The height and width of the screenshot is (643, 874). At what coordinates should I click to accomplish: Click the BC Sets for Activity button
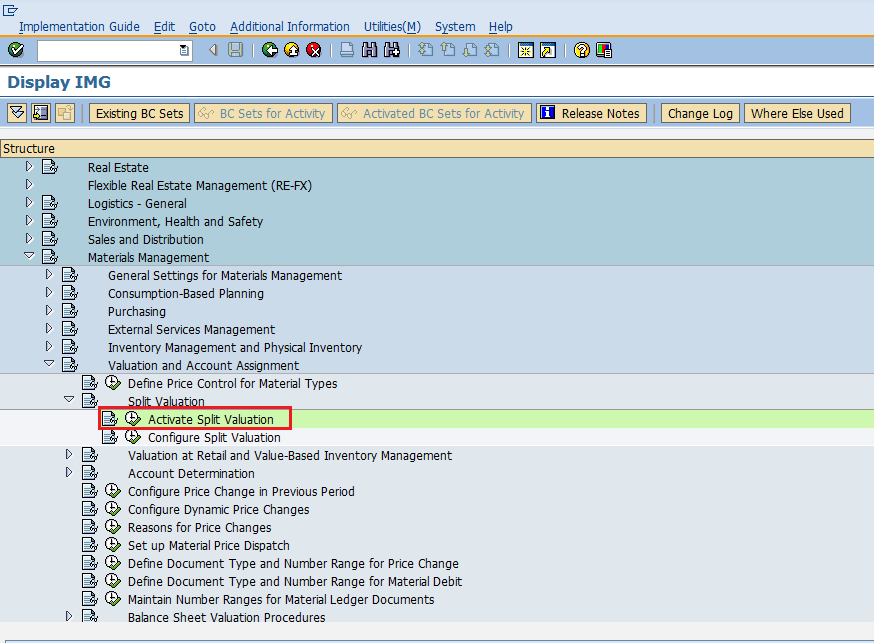coord(263,113)
